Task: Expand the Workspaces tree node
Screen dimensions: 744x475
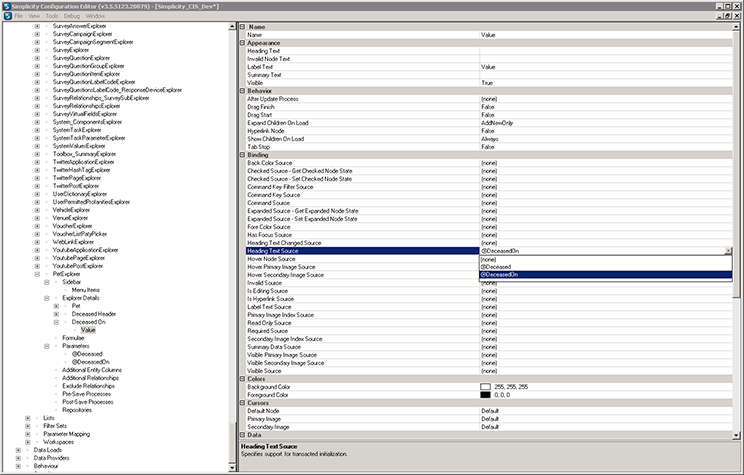Action: 28,442
